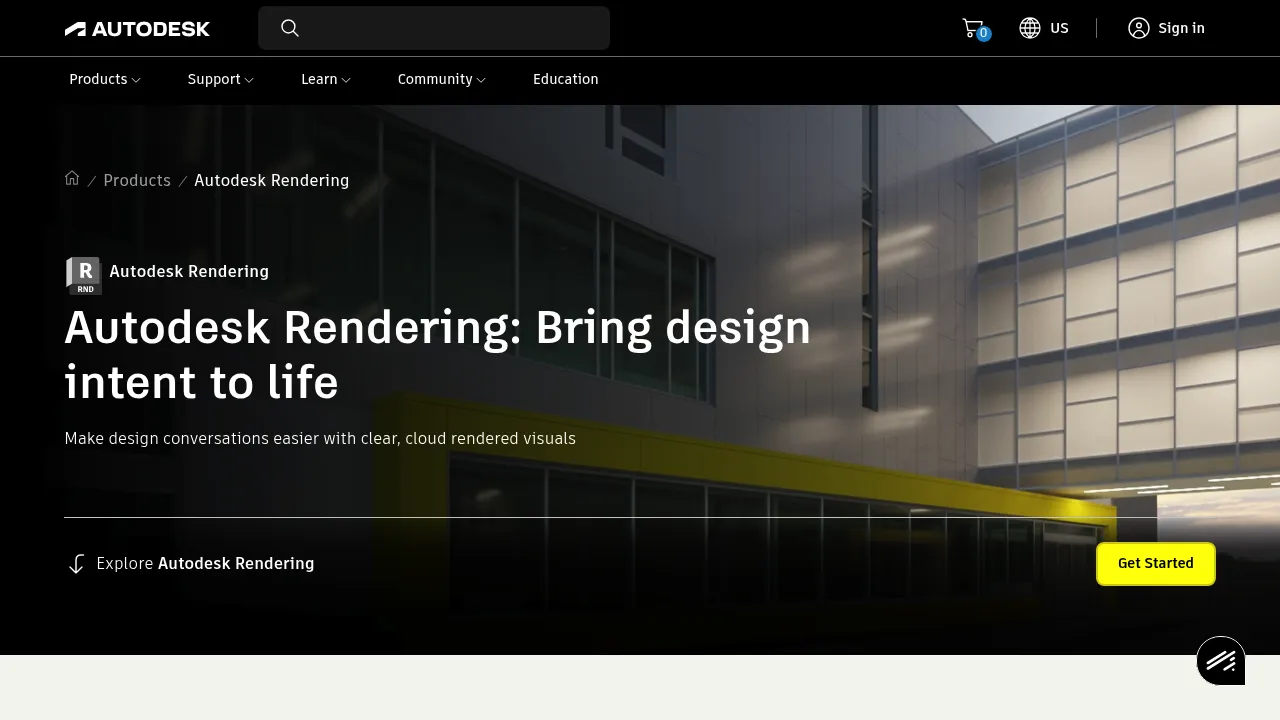Click the search magnifier icon
Image resolution: width=1280 pixels, height=720 pixels.
coord(290,28)
